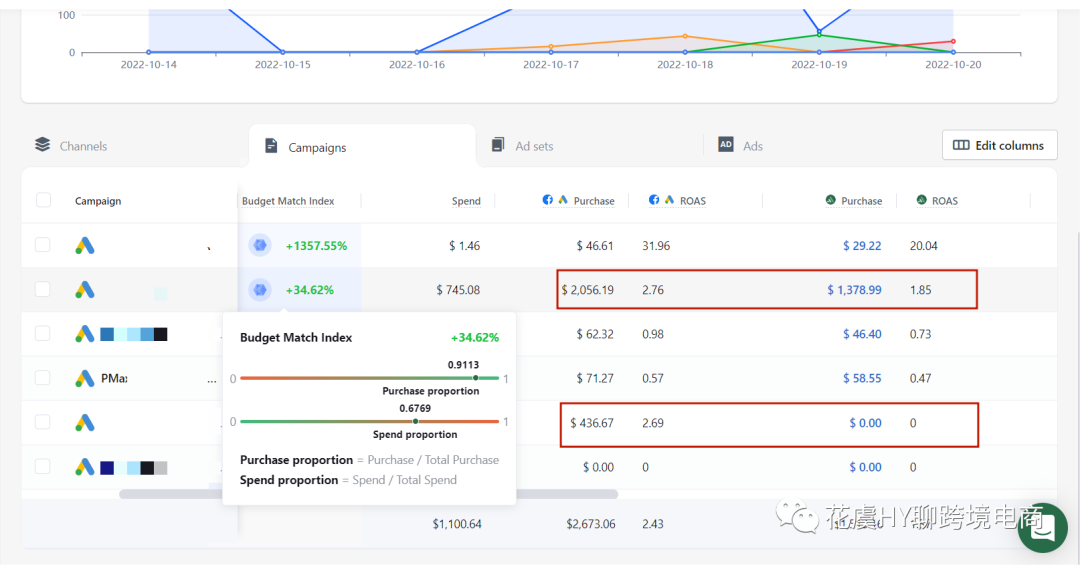This screenshot has width=1080, height=565.
Task: Click Google Ads icon beside PMax campaign
Action: coord(85,378)
